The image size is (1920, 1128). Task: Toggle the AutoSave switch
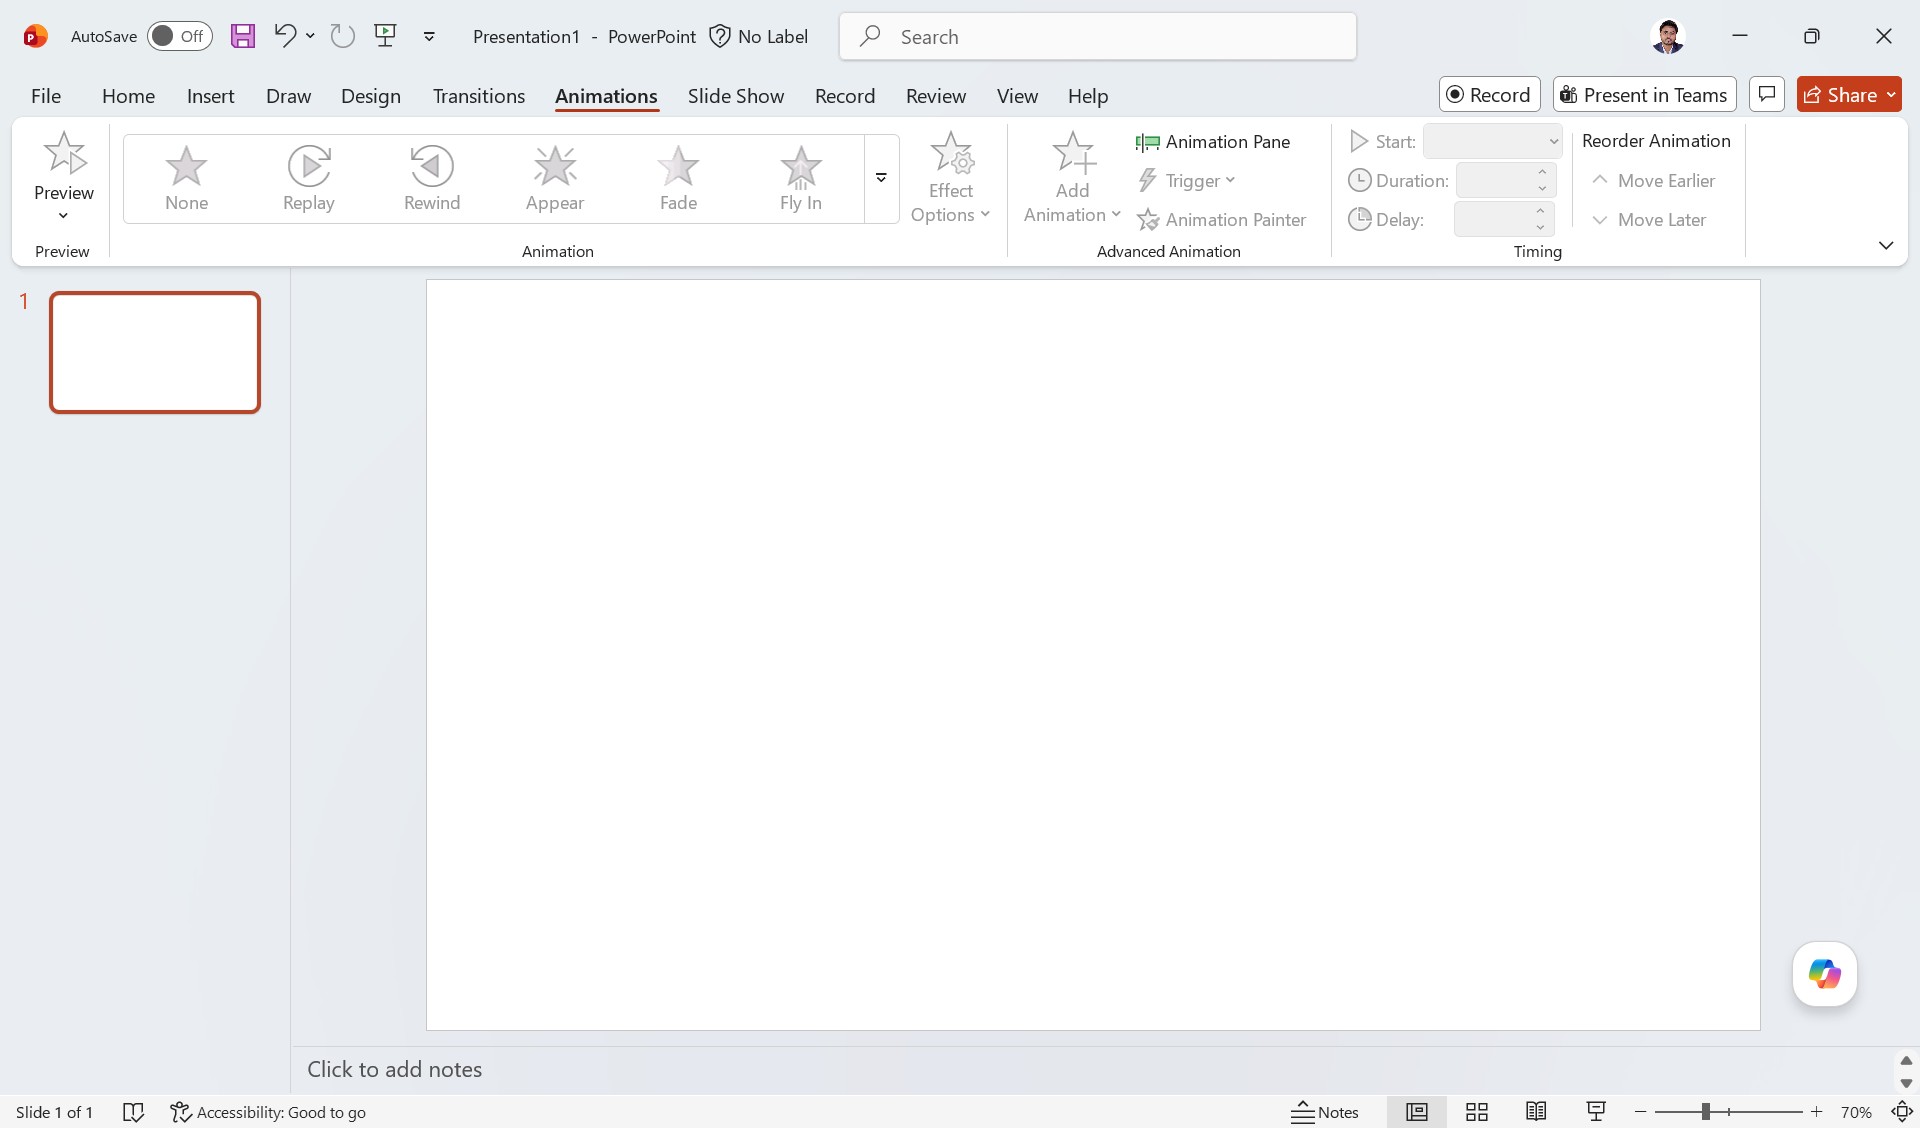pyautogui.click(x=180, y=36)
